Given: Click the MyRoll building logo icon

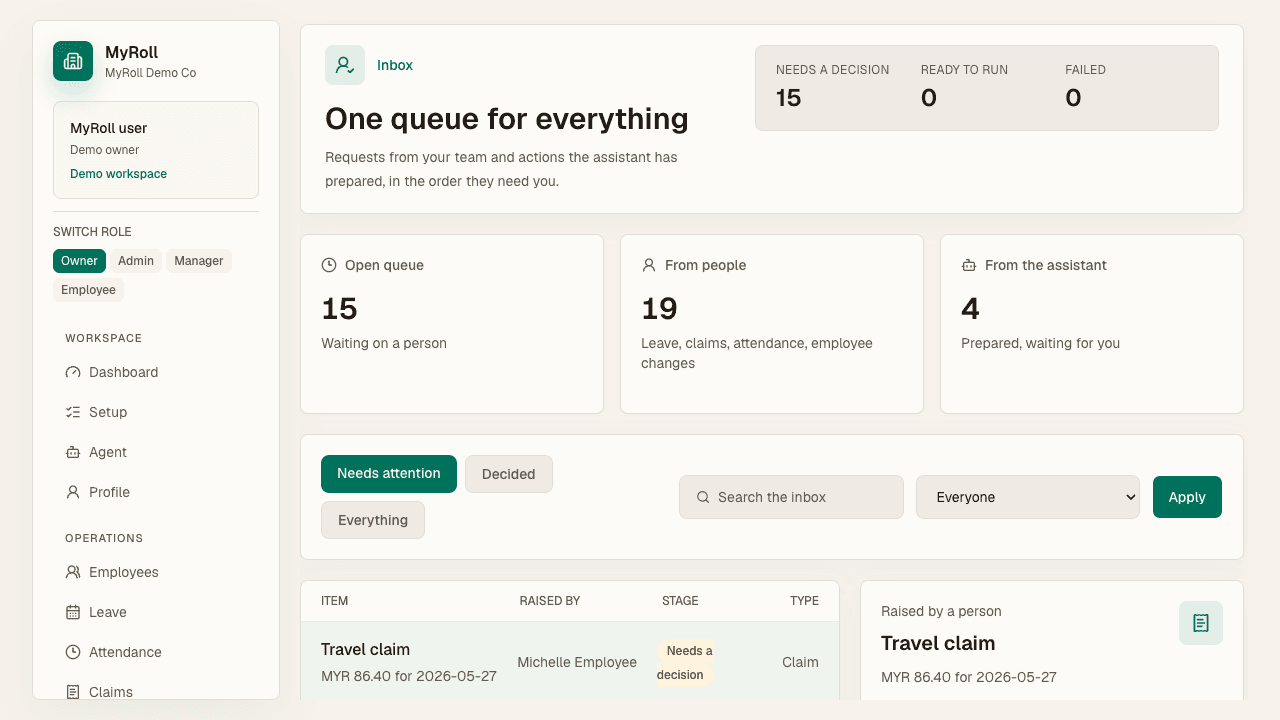Looking at the screenshot, I should click(73, 61).
